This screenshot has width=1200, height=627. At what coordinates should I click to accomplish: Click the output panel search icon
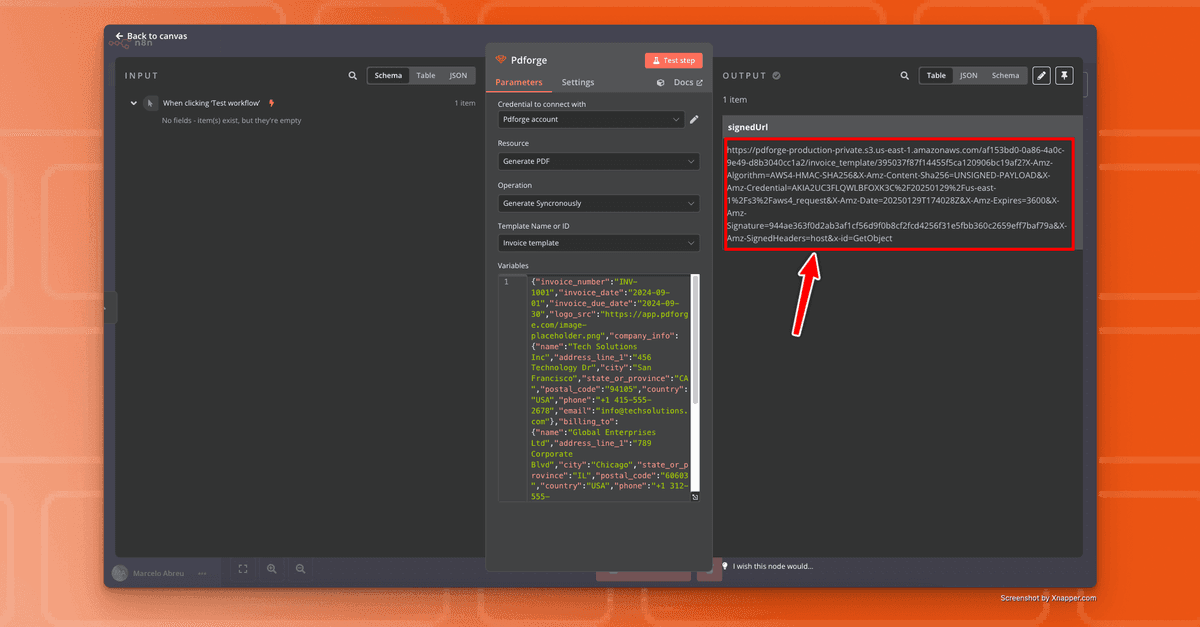[x=905, y=75]
